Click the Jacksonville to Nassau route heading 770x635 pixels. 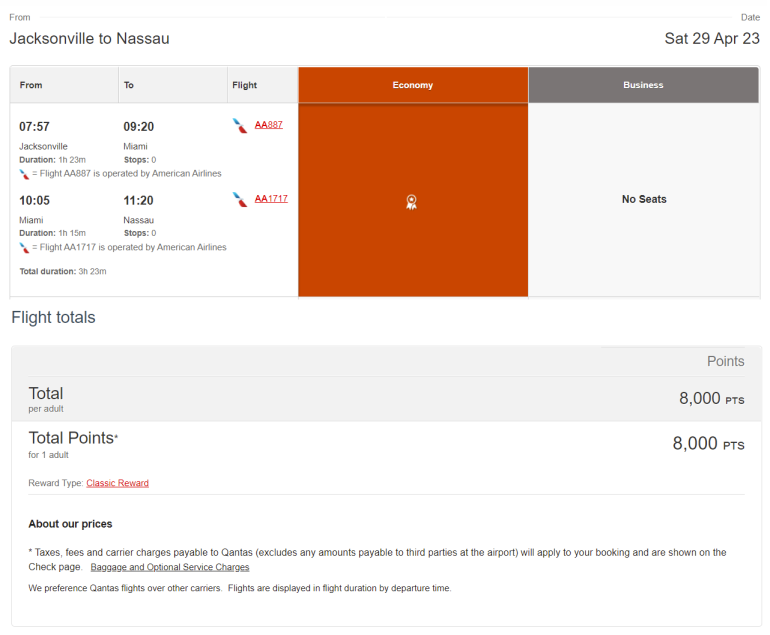click(x=89, y=39)
